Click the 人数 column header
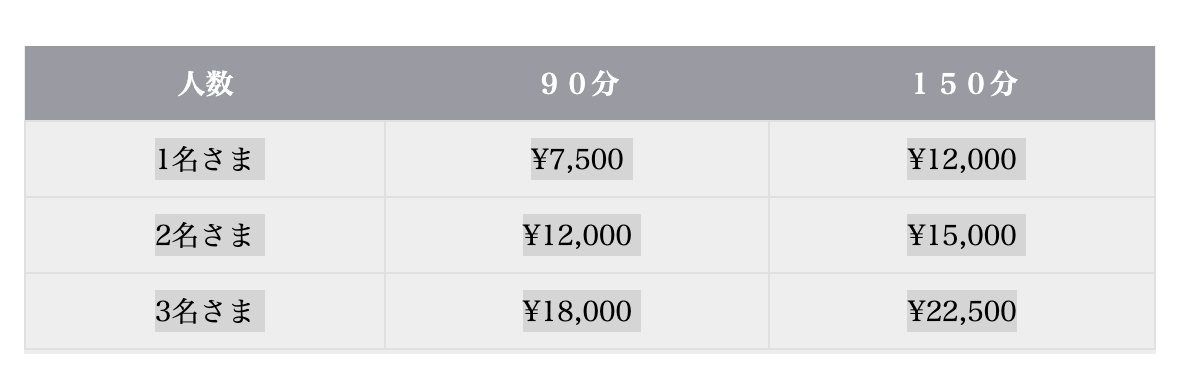Screen dimensions: 1186x390 [205, 83]
